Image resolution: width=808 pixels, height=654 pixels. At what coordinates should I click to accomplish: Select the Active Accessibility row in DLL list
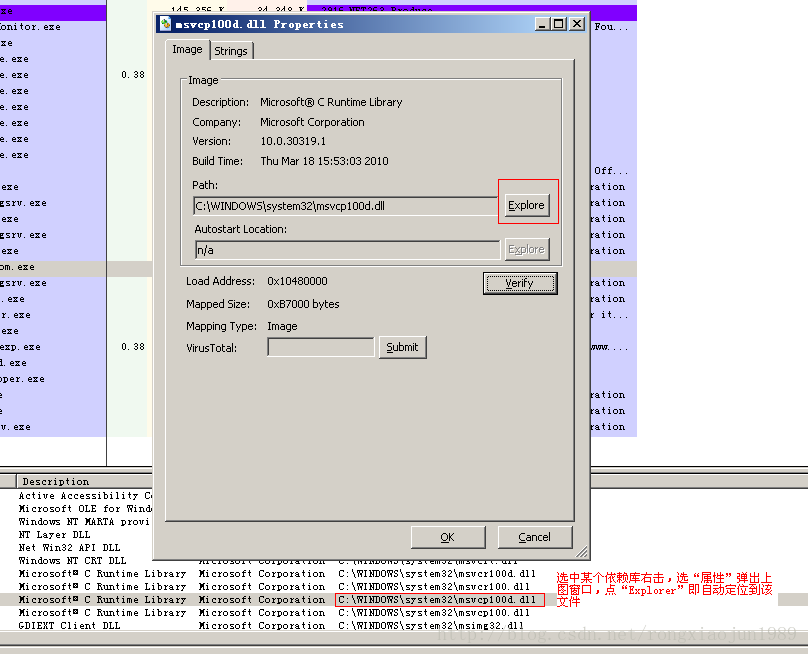point(86,495)
